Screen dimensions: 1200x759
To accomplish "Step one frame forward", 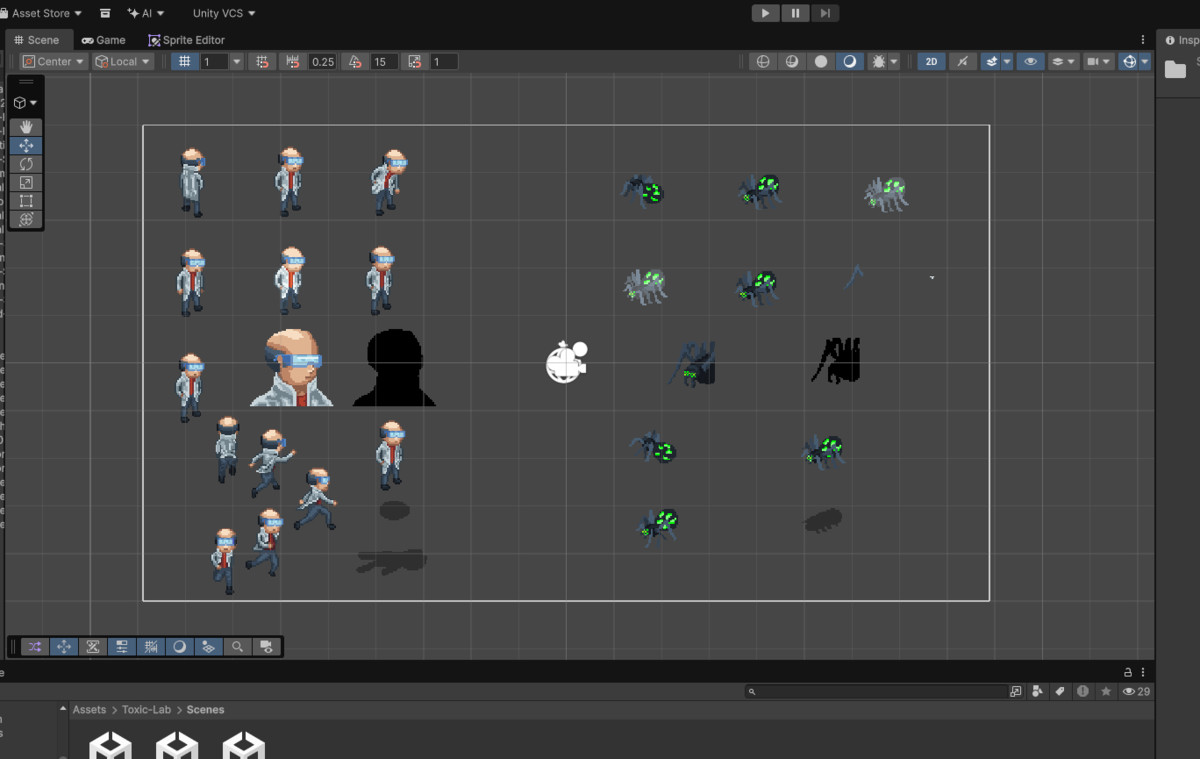I will [x=824, y=13].
